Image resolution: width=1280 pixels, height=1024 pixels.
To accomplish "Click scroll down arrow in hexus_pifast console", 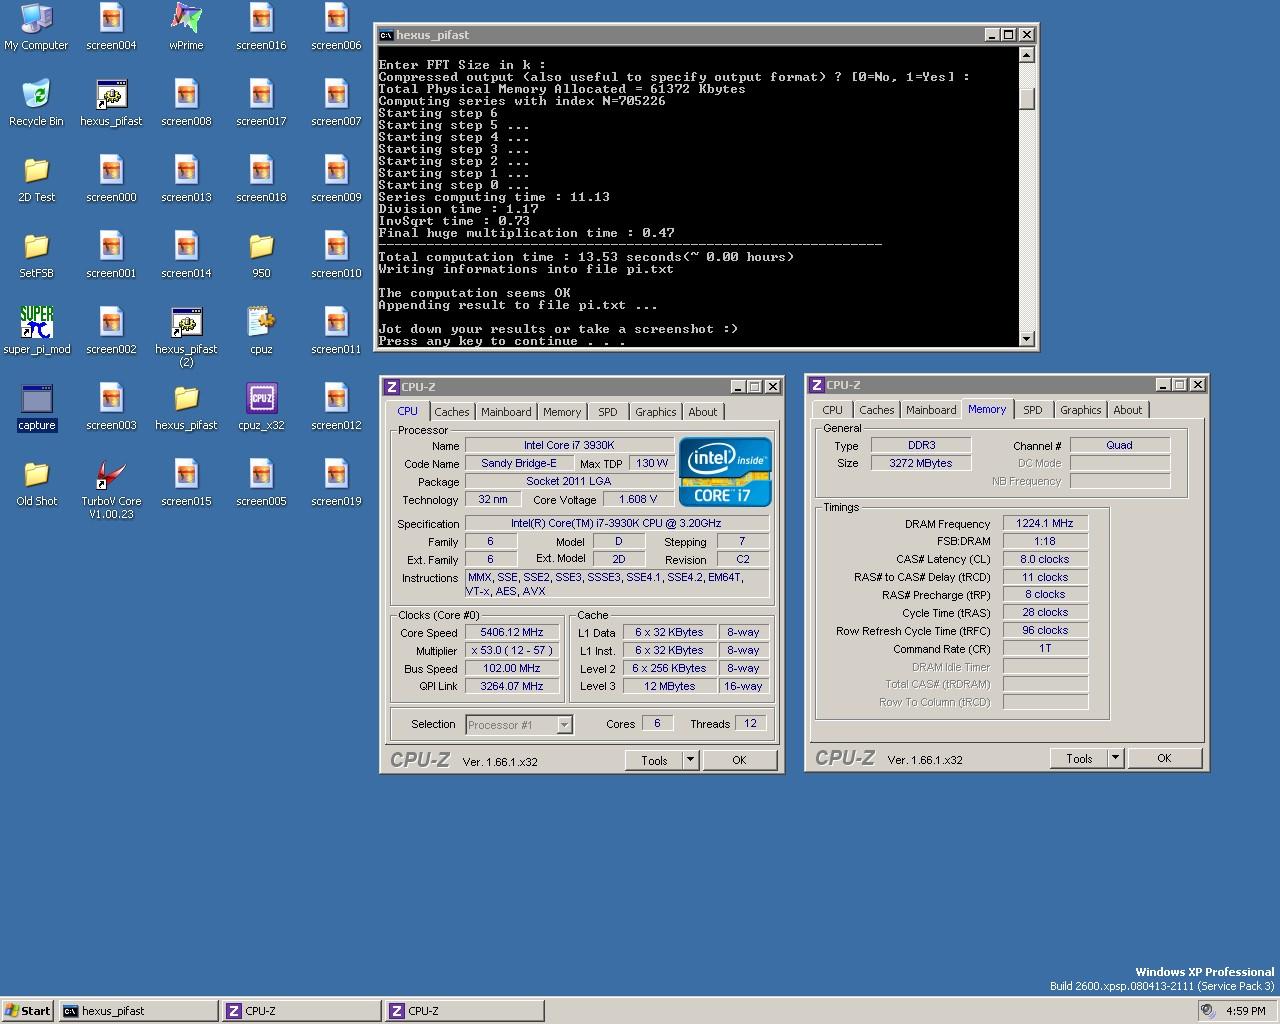I will (1026, 339).
